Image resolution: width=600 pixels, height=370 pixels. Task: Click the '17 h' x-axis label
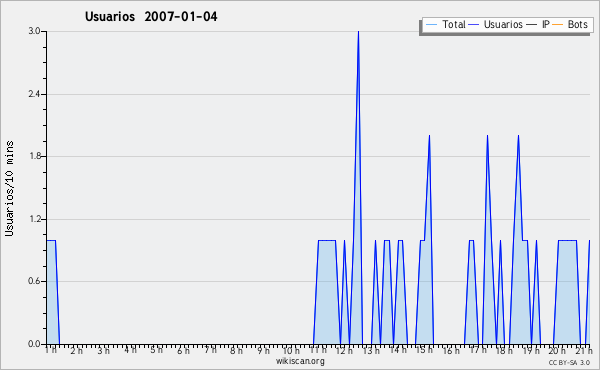click(478, 350)
